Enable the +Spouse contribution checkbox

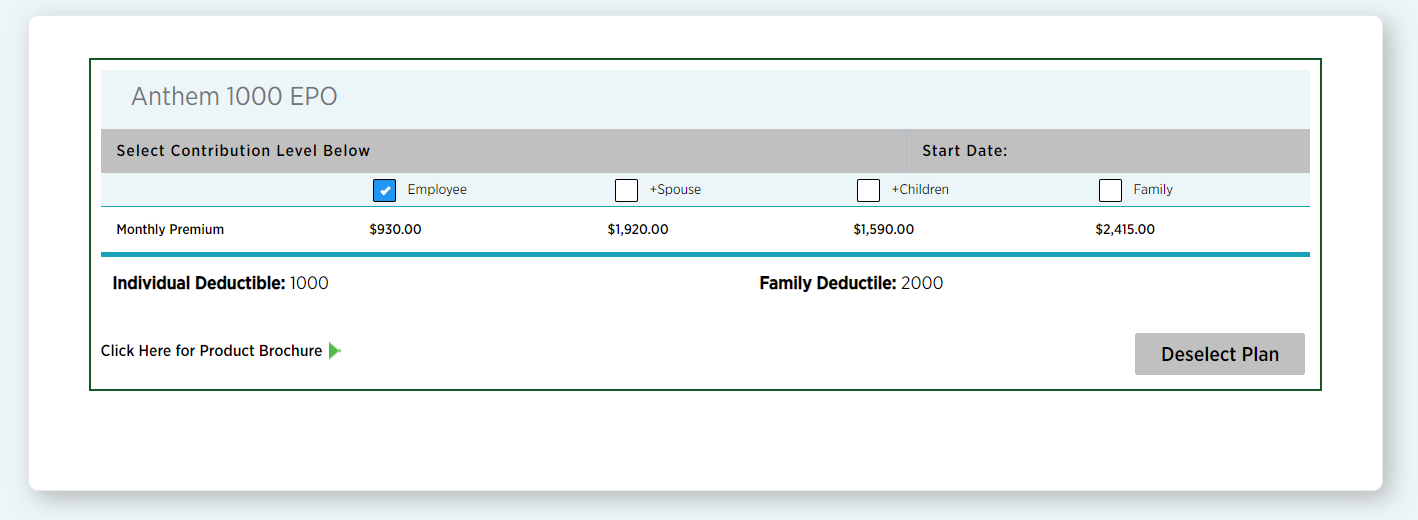click(x=626, y=190)
